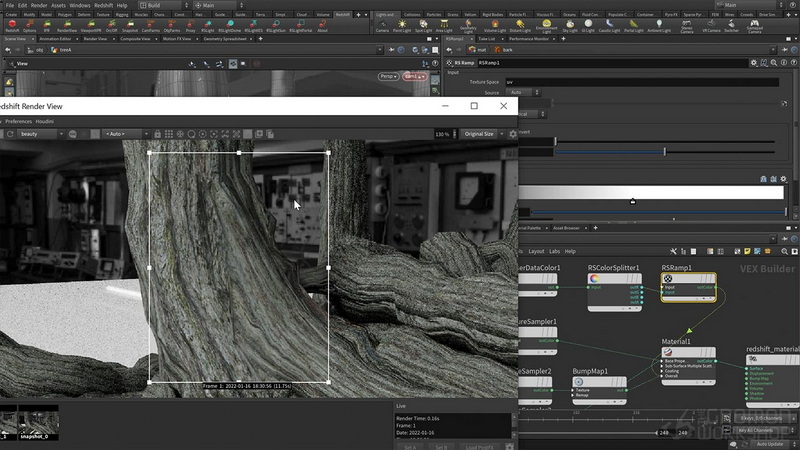Switch to the Geometry Spreadsheet tab
Viewport: 800px width, 450px height.
tap(225, 39)
